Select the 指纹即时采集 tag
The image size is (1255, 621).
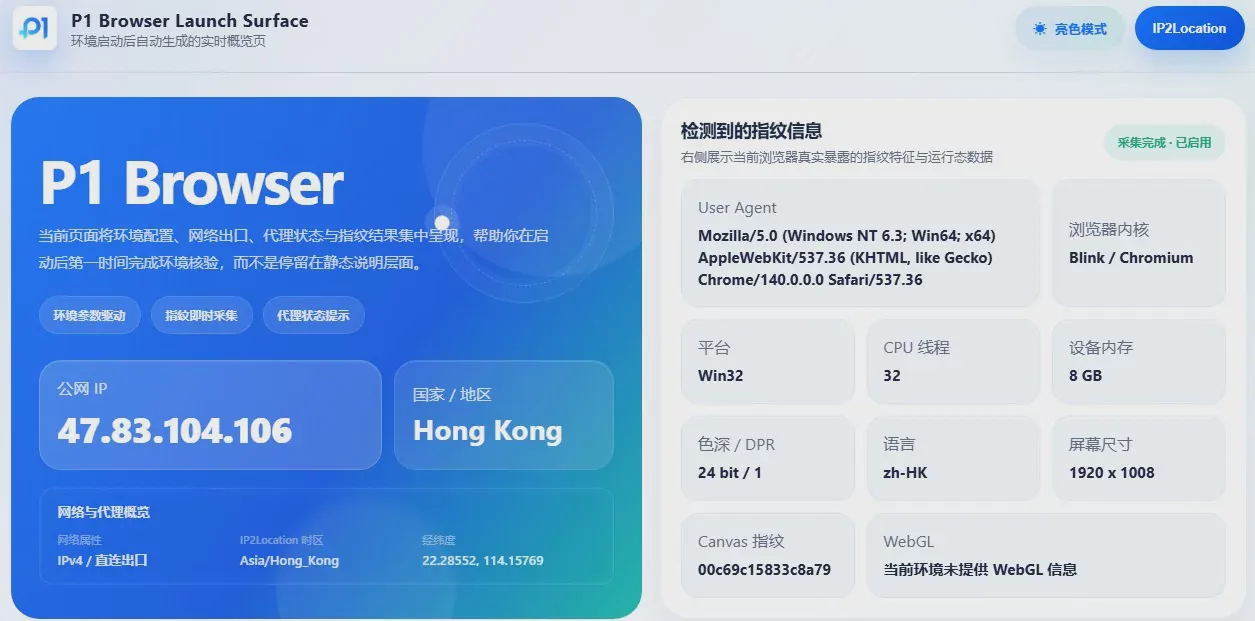pos(202,315)
